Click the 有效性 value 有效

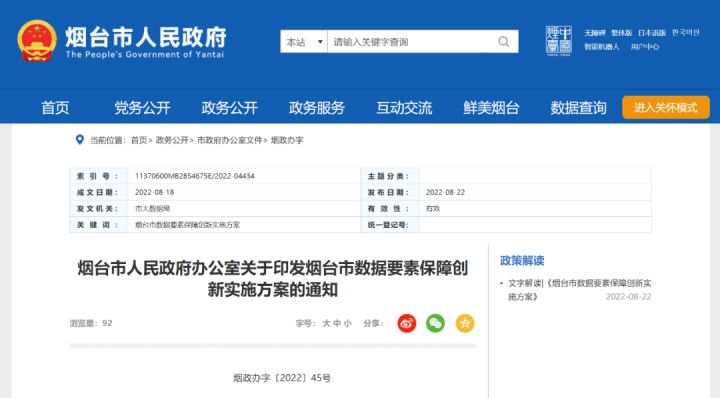click(x=433, y=208)
